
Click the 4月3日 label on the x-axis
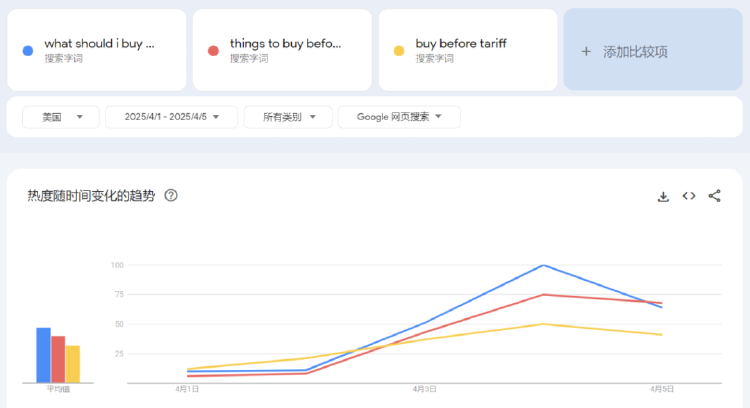423,388
